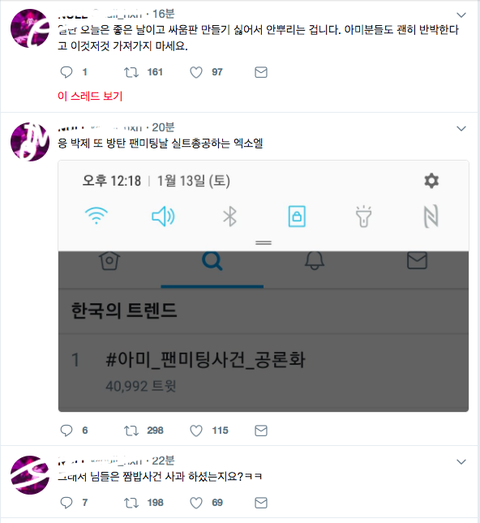This screenshot has width=480, height=523.
Task: Open the 20분 timestamp link
Action: tap(163, 127)
